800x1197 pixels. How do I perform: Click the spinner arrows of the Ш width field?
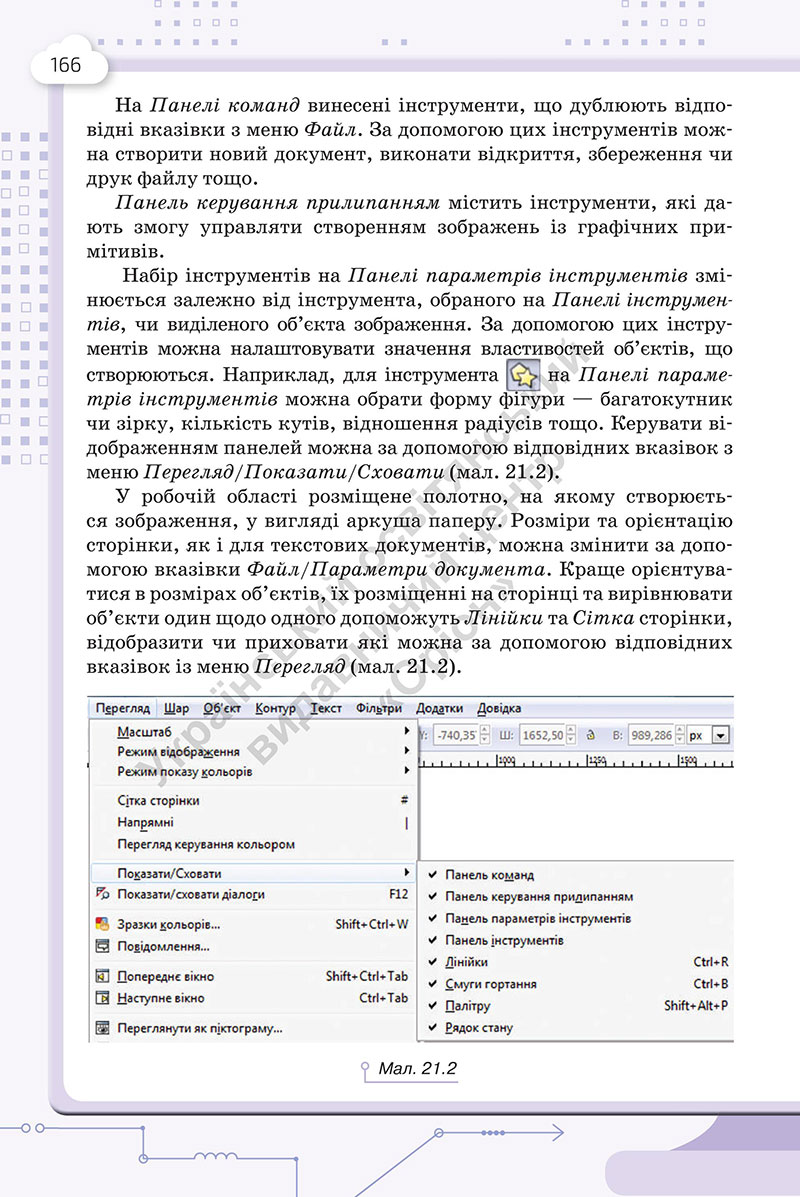pyautogui.click(x=571, y=735)
